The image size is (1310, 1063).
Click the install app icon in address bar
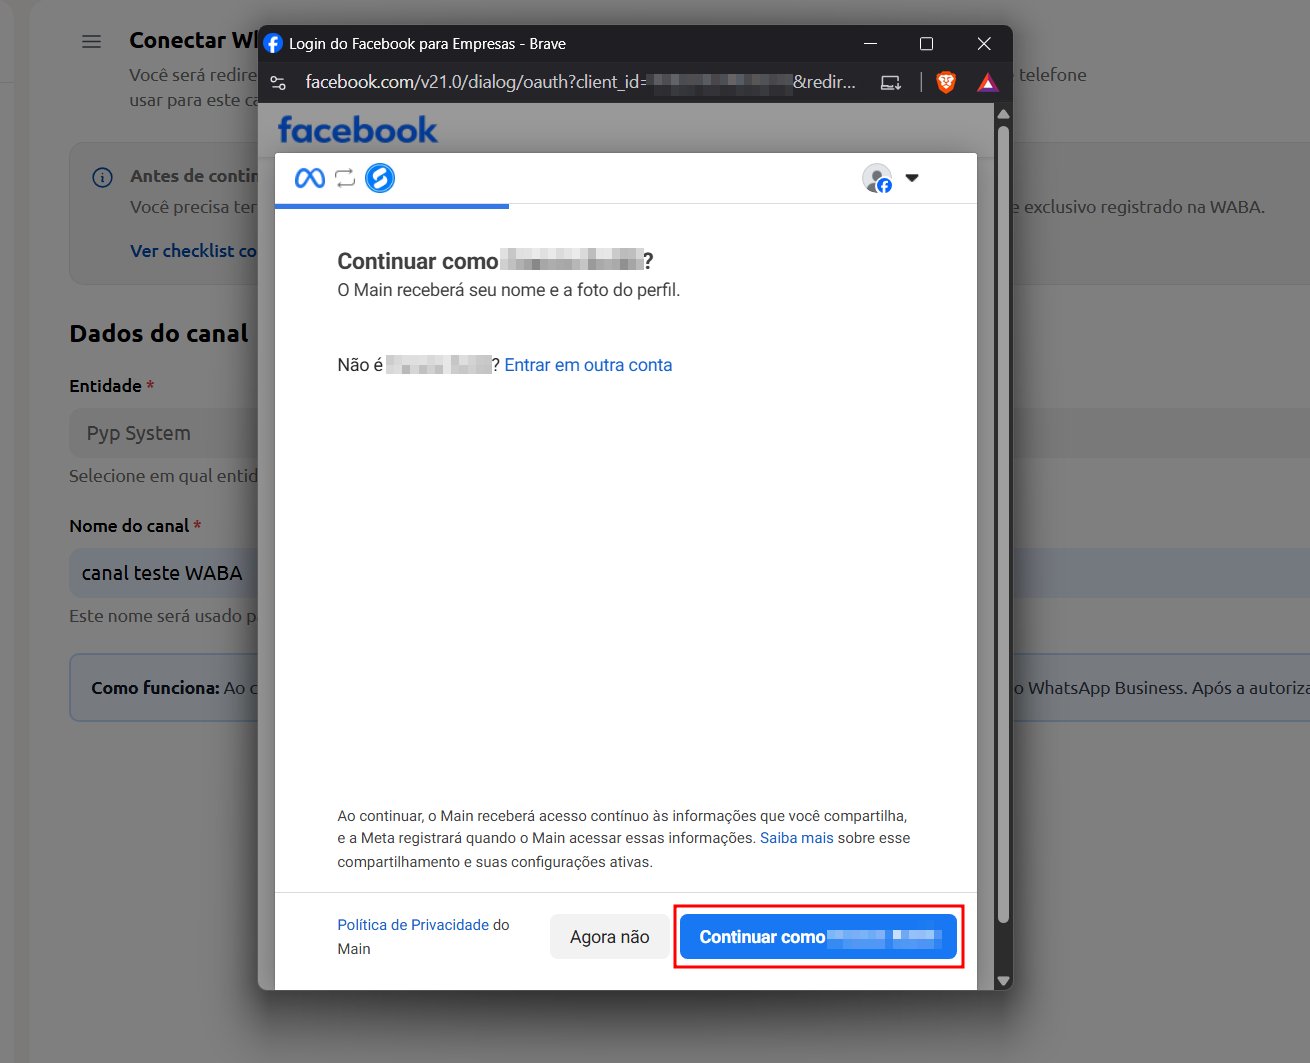pyautogui.click(x=891, y=83)
